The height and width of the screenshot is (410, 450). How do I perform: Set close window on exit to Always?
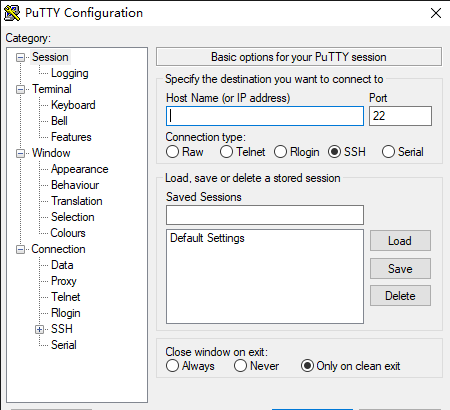tap(172, 366)
